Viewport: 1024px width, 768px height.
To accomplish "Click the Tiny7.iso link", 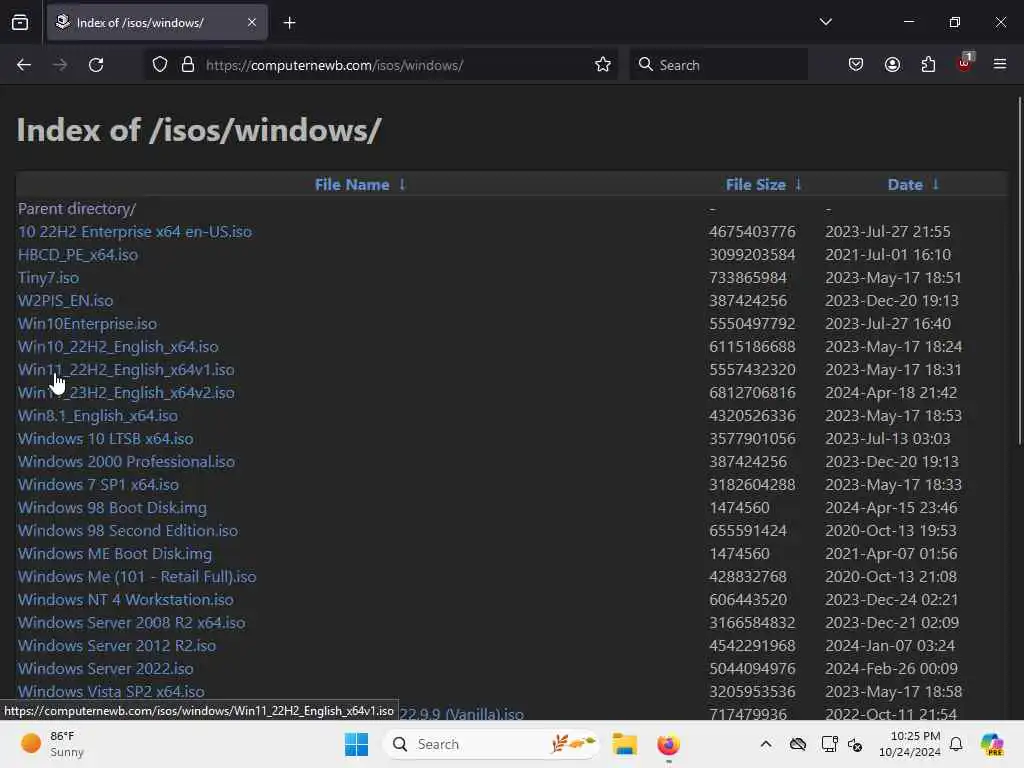I will click(48, 278).
